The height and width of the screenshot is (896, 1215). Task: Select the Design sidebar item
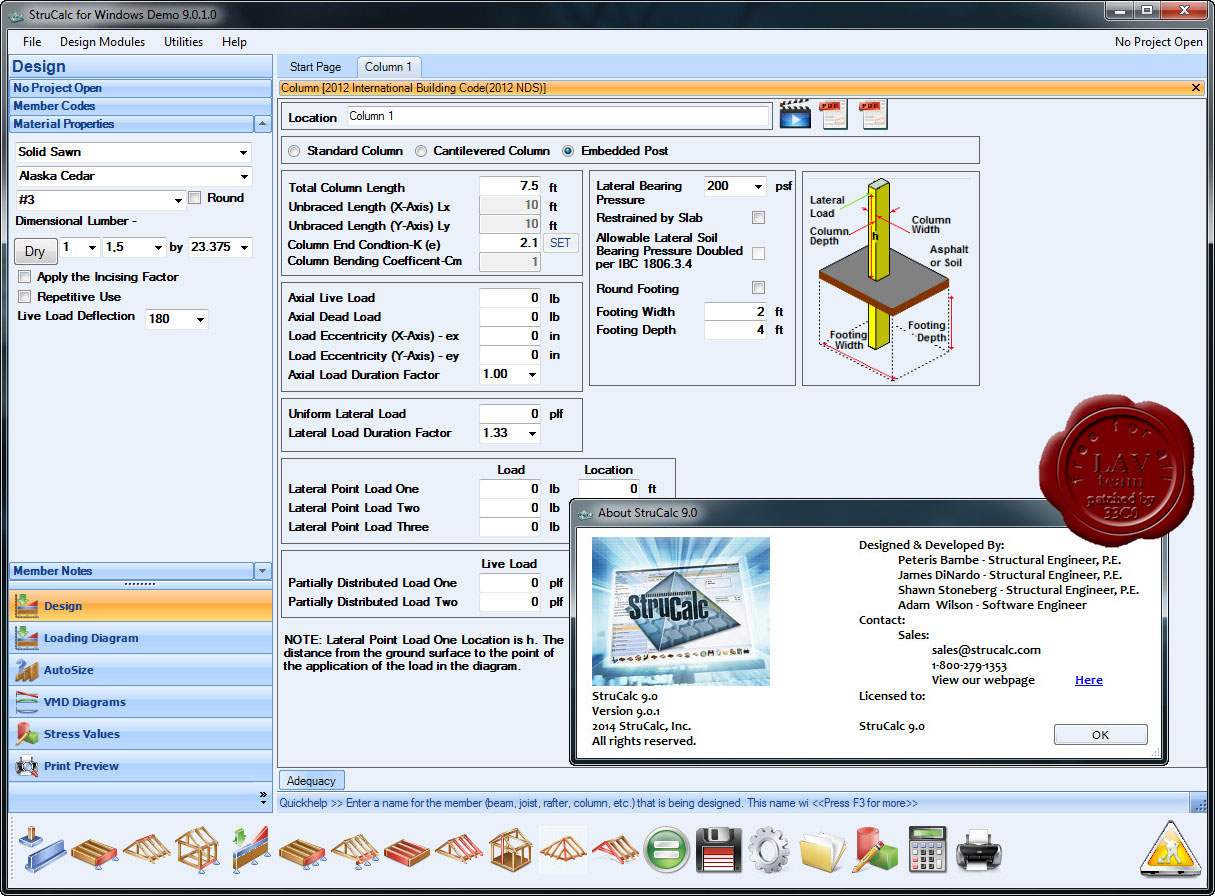(140, 606)
